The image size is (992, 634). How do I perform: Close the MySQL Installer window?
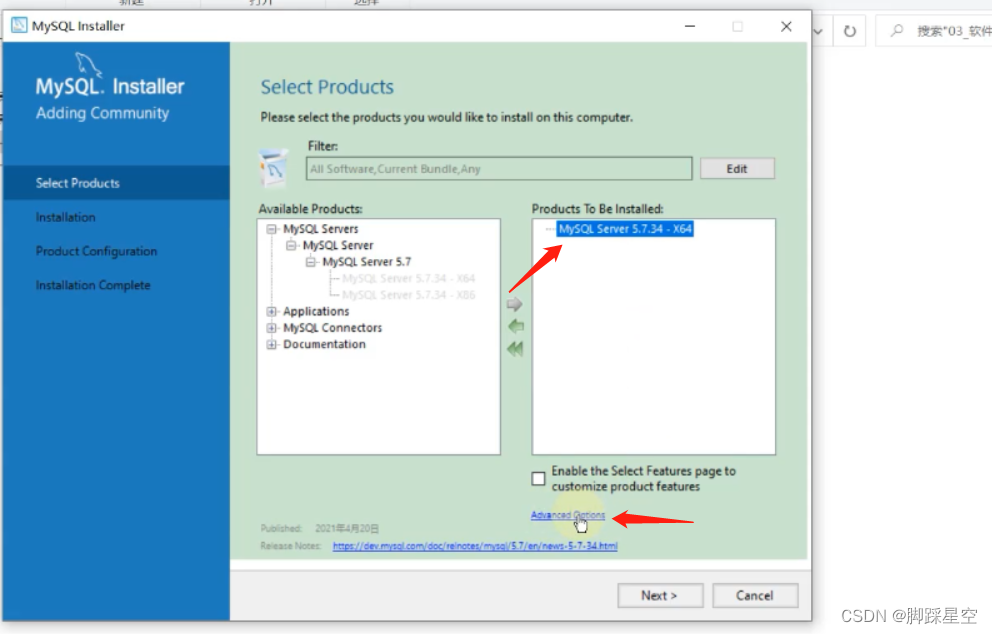(x=786, y=26)
